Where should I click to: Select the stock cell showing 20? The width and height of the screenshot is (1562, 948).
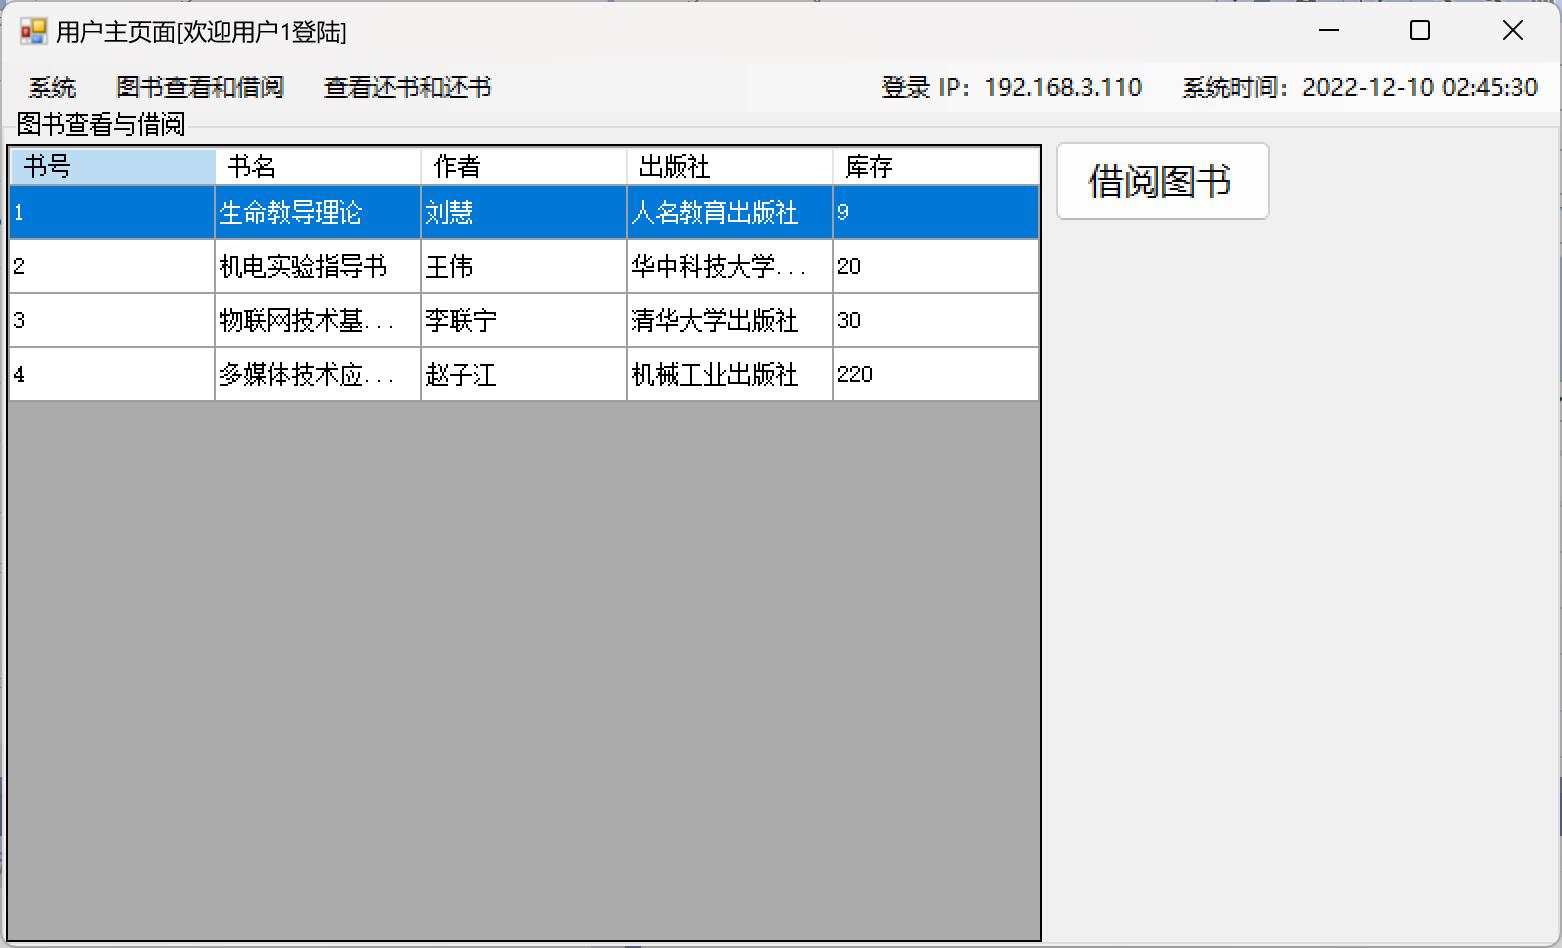click(x=936, y=266)
